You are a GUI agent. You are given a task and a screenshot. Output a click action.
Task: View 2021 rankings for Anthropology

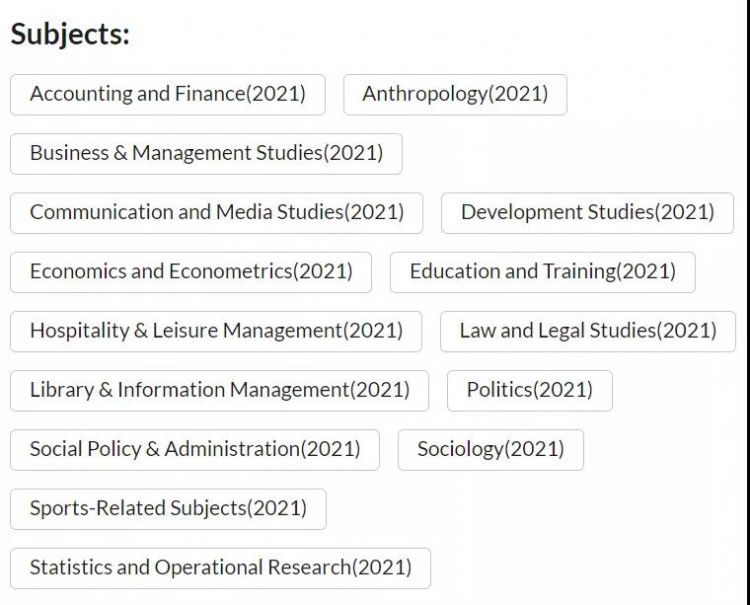(455, 94)
